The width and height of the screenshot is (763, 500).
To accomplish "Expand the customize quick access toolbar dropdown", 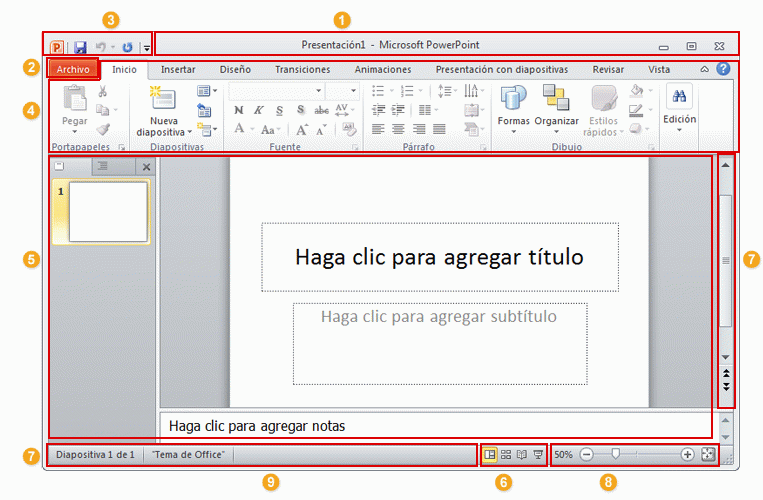I will [146, 48].
